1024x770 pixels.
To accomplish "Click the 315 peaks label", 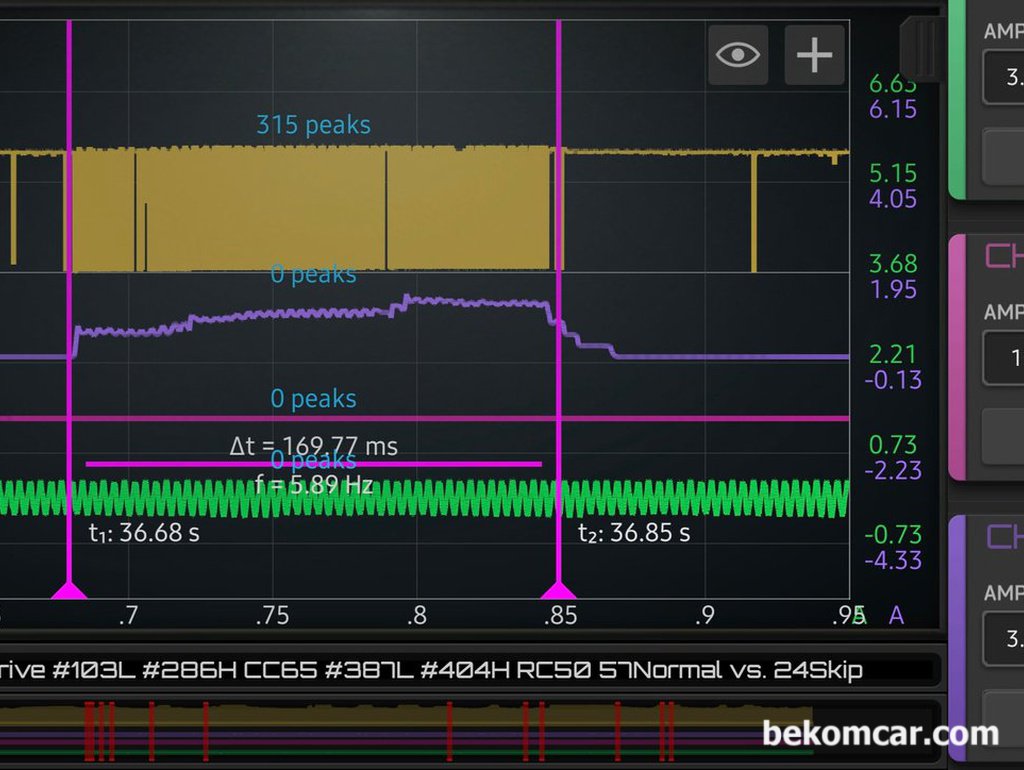I will click(313, 125).
